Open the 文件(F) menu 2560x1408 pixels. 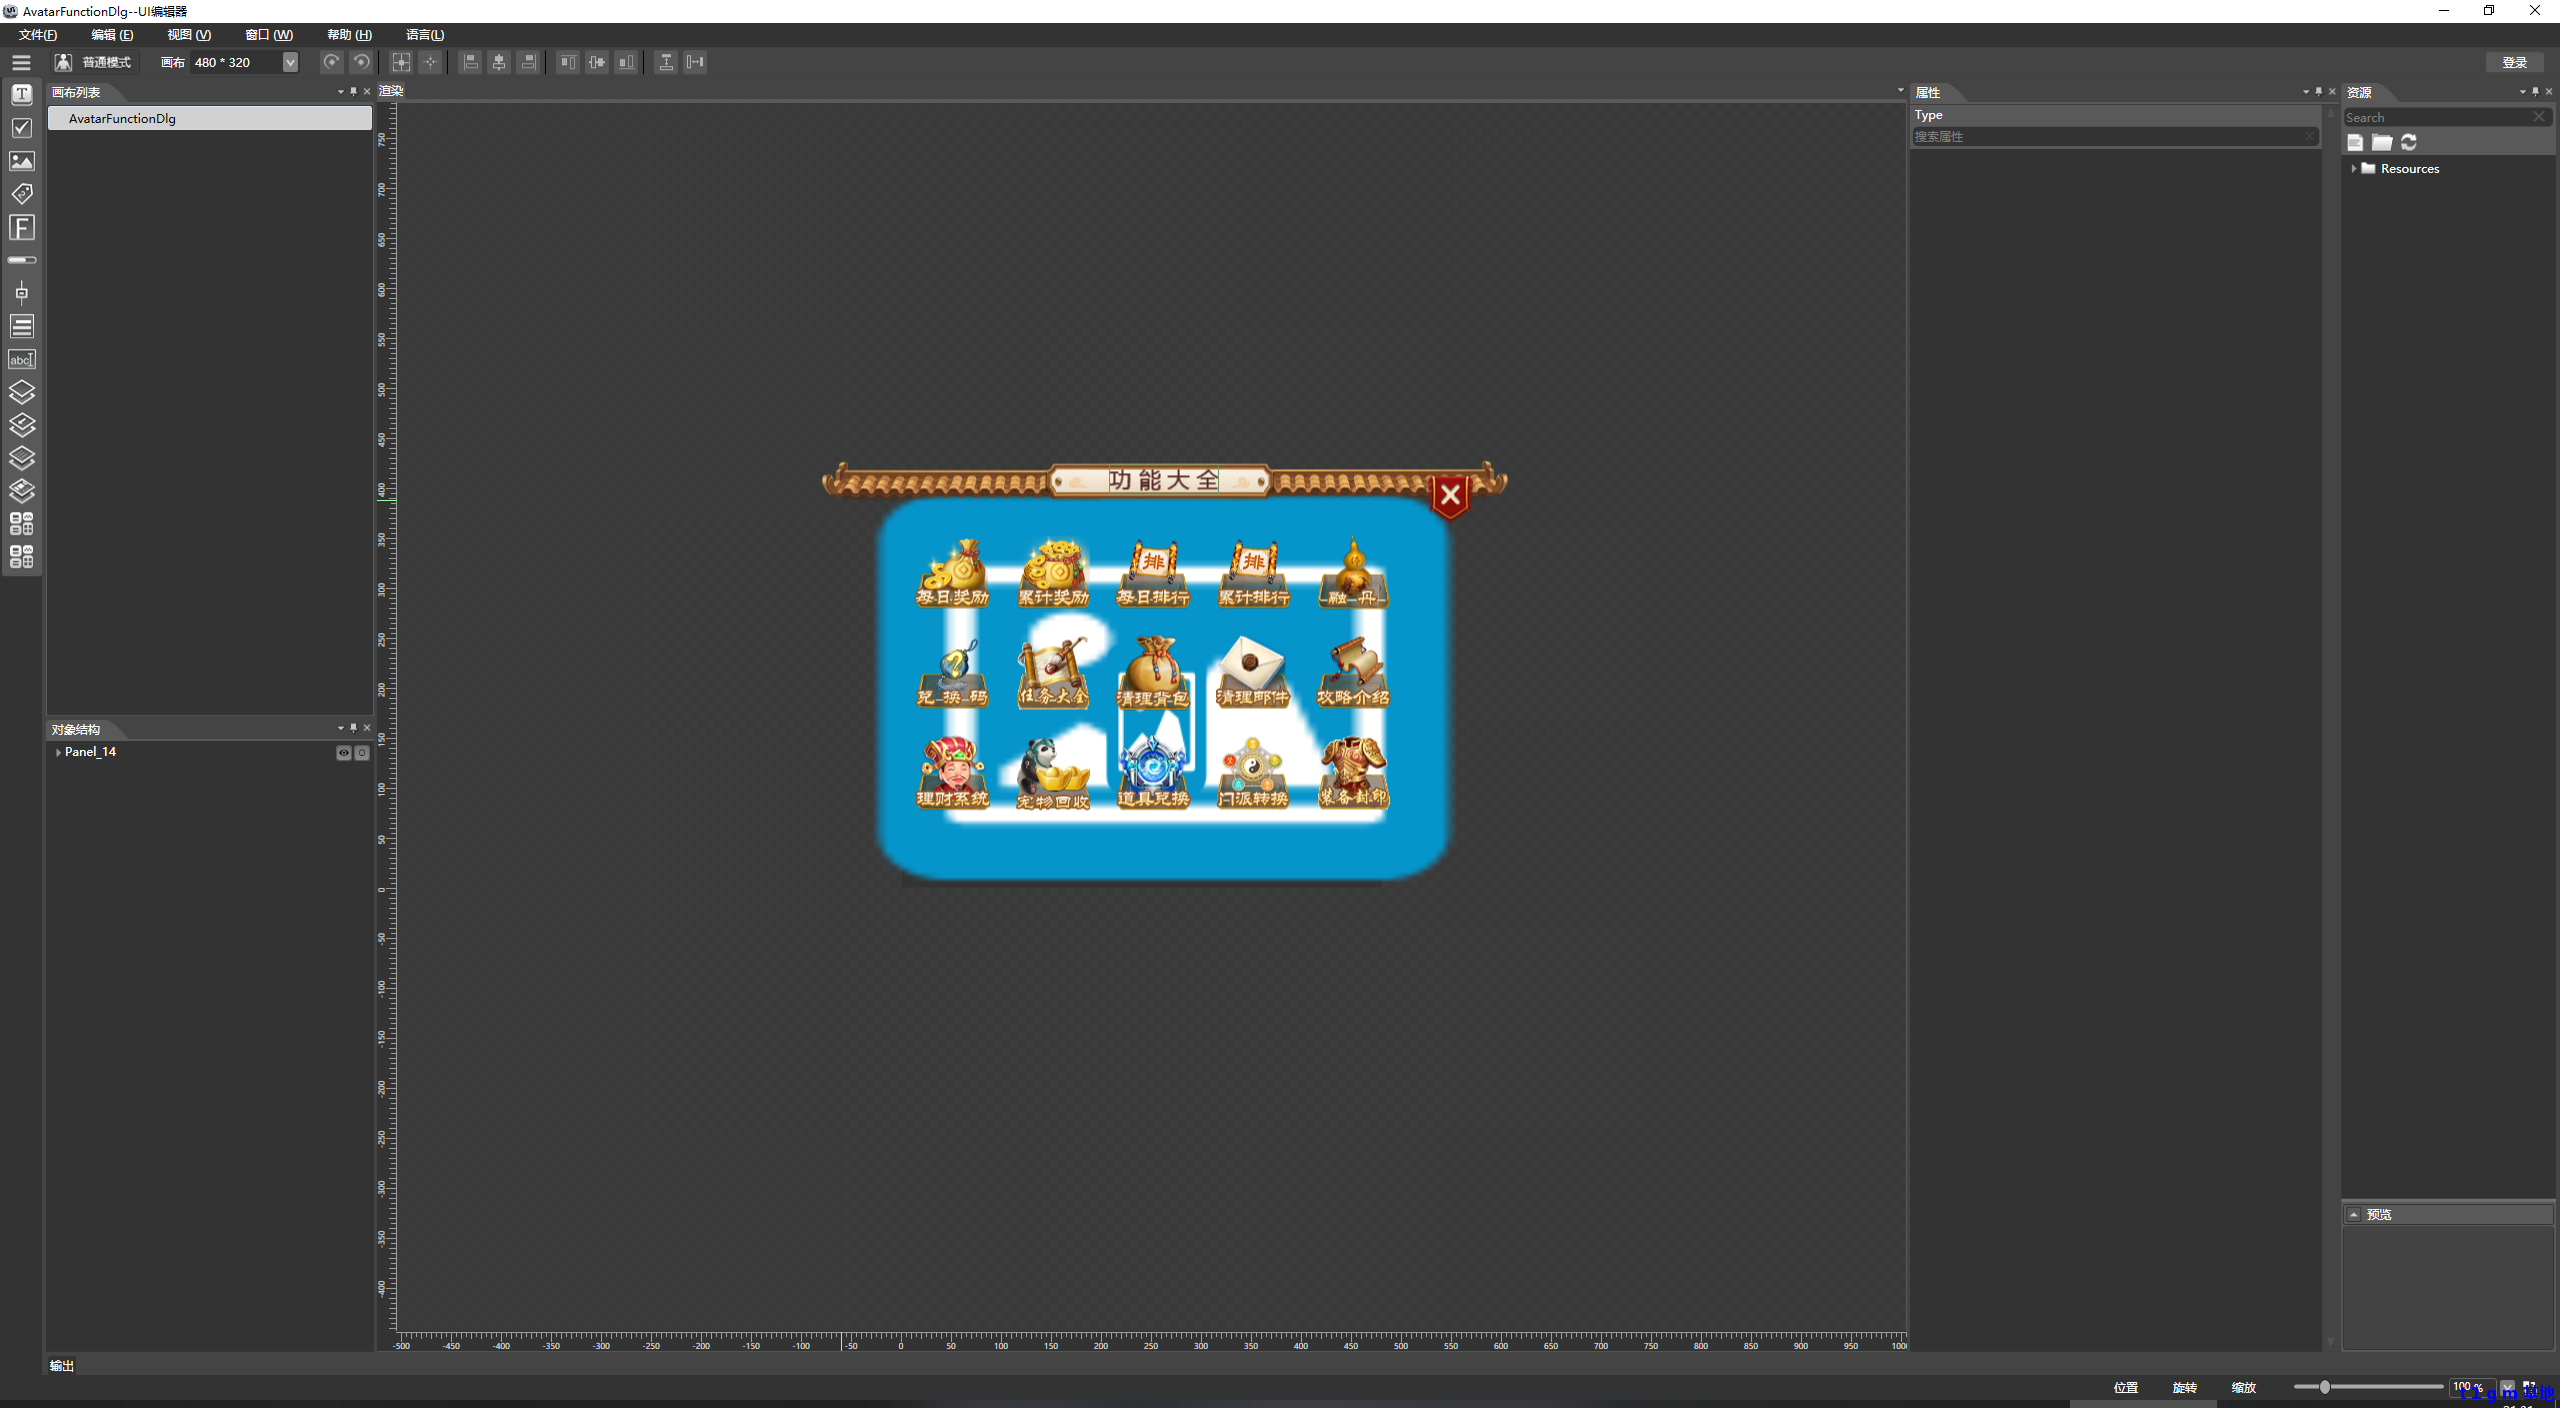[x=38, y=34]
